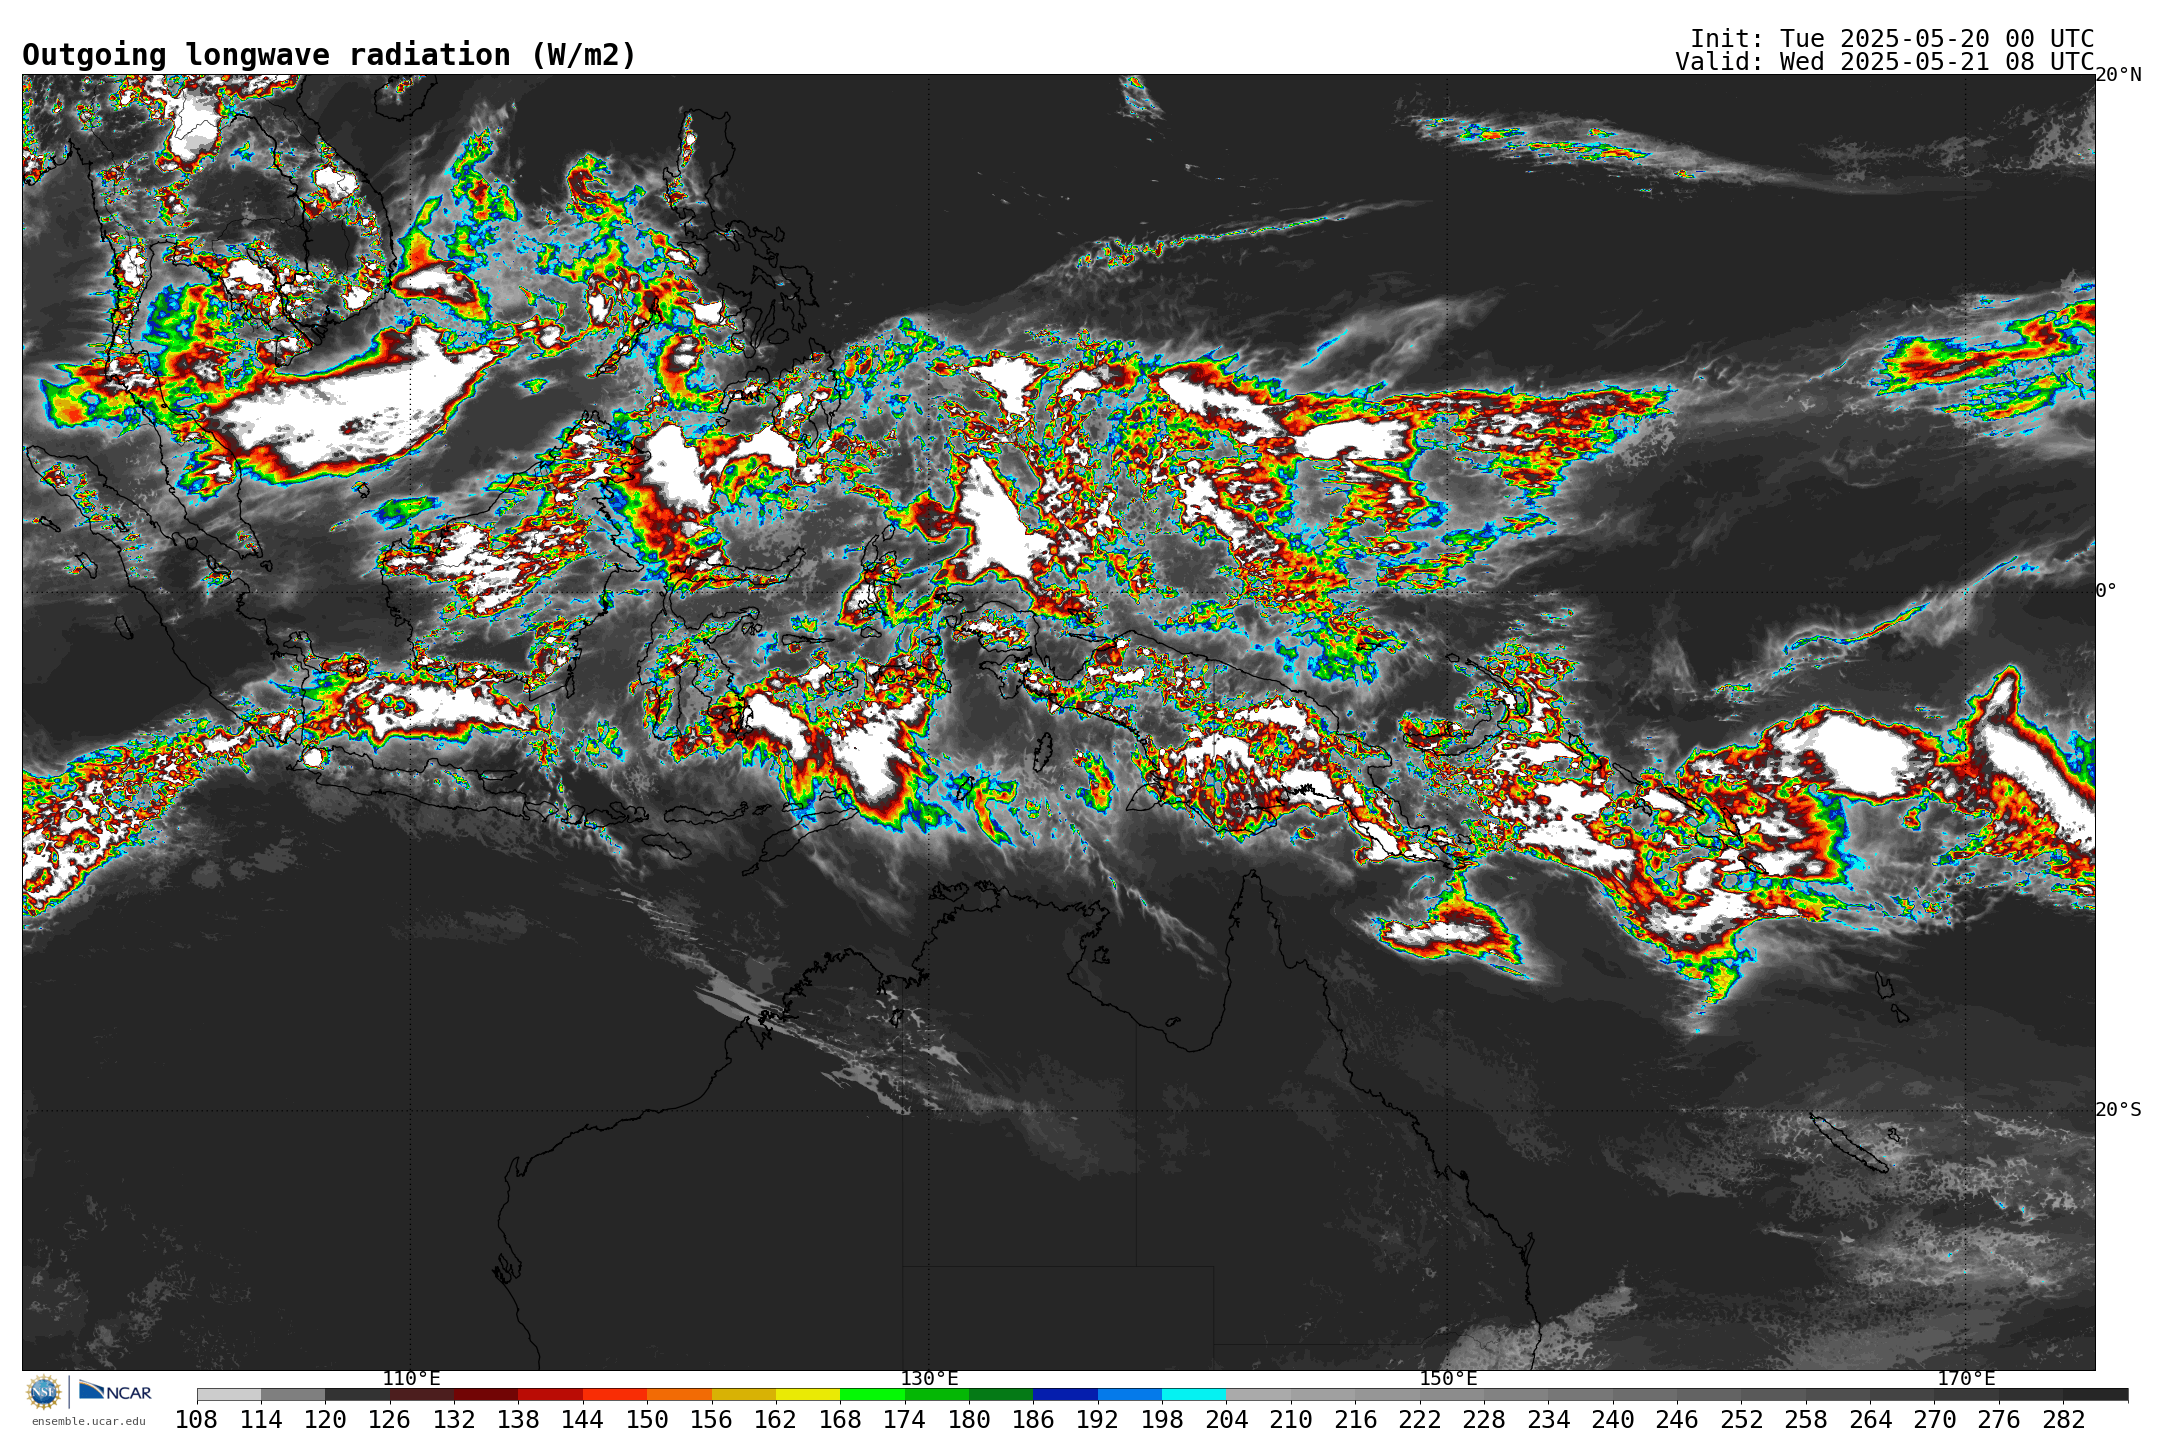The width and height of the screenshot is (2160, 1433).
Task: Click the colorbar value 252
Action: tap(1741, 1420)
